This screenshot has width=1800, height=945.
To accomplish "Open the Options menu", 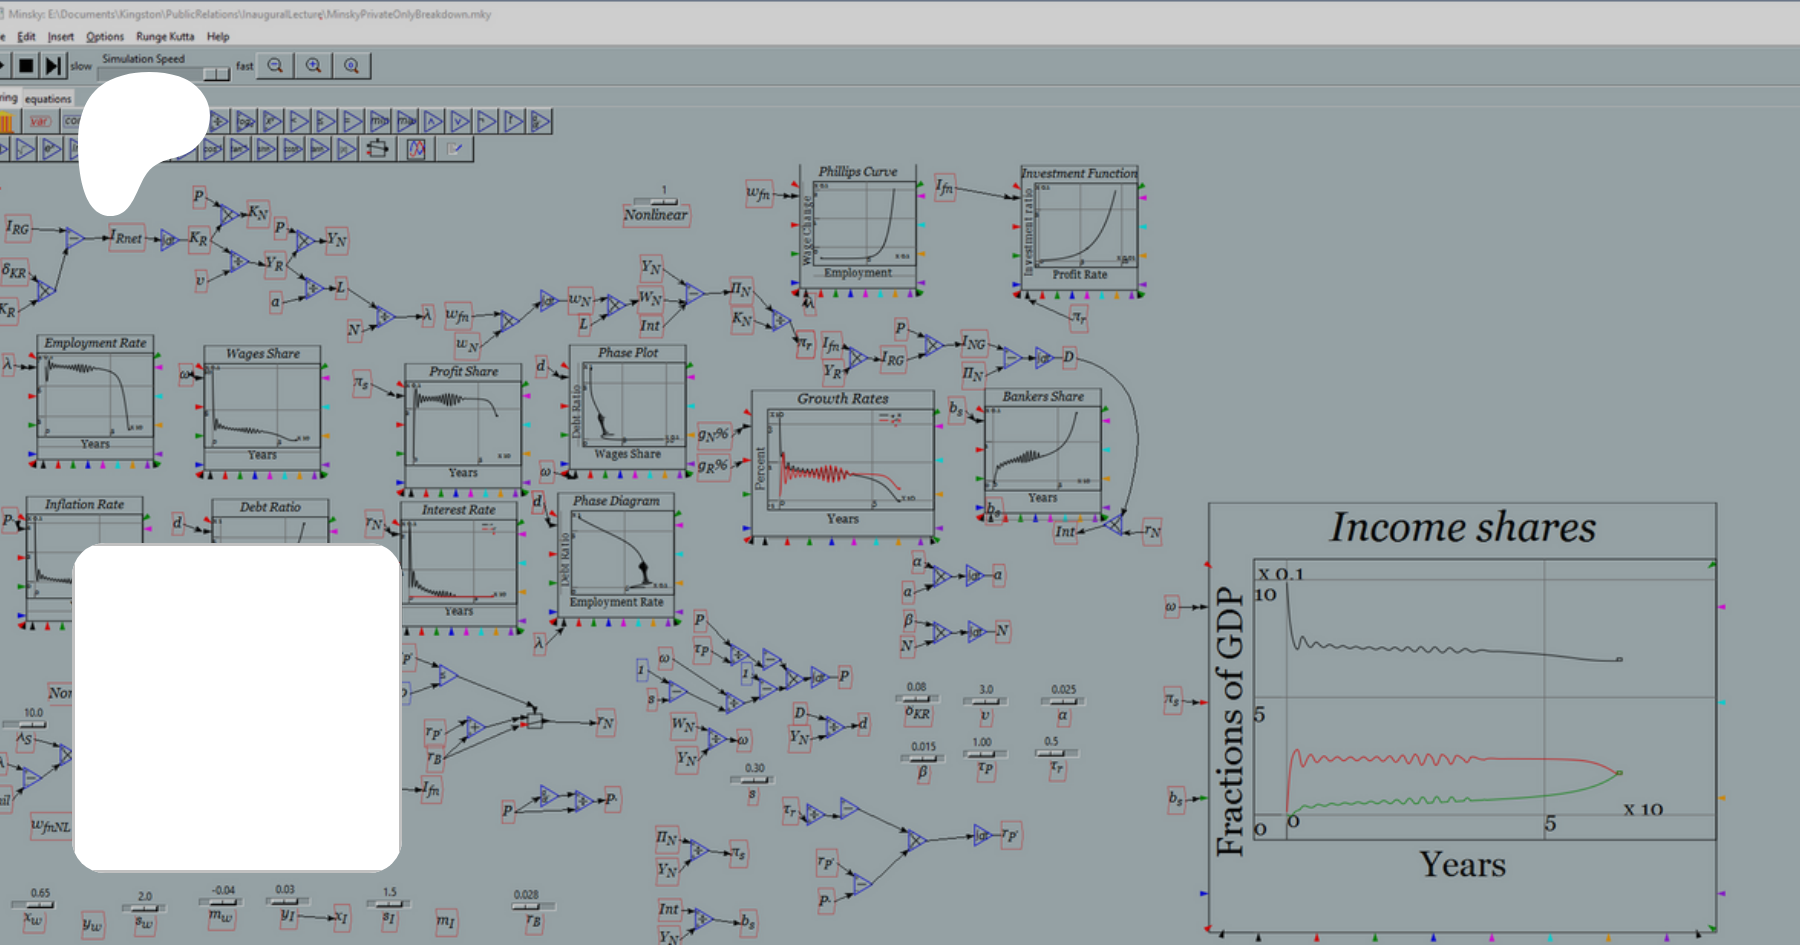I will (105, 37).
